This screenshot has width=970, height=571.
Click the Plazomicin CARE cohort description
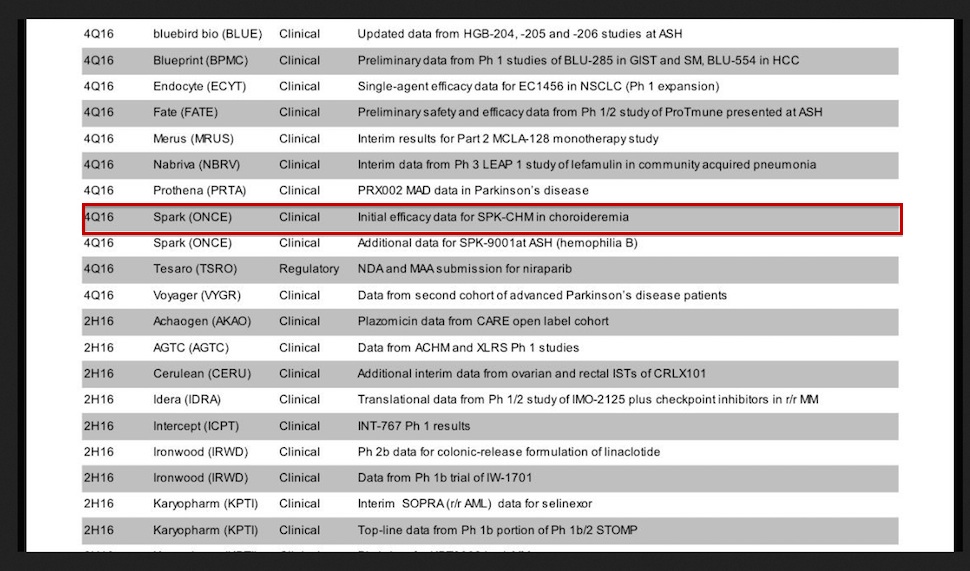click(483, 321)
